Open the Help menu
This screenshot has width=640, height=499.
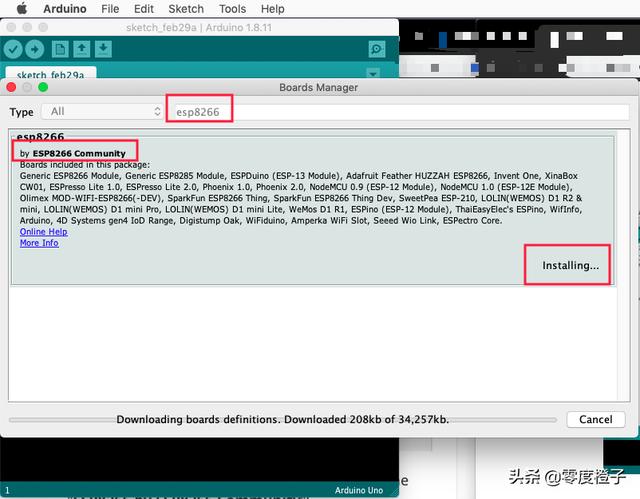click(273, 9)
